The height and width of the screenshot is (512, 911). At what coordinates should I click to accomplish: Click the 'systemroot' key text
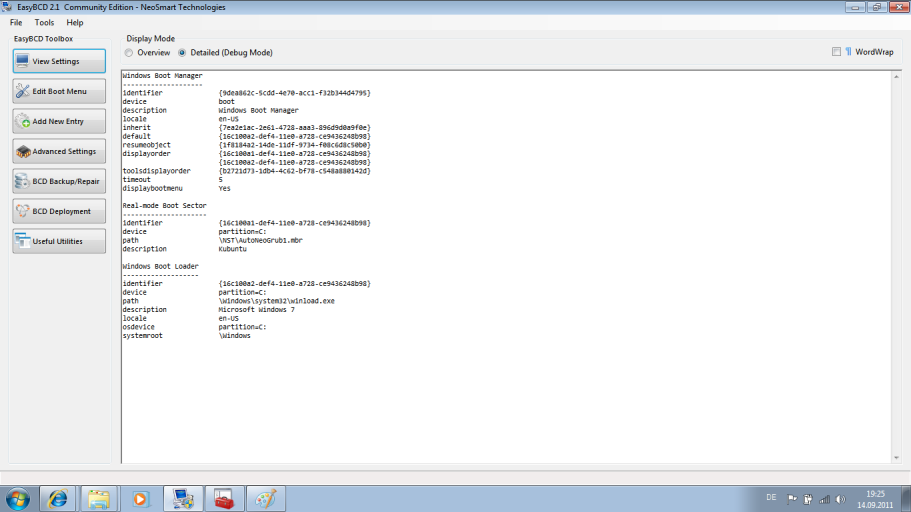[142, 336]
